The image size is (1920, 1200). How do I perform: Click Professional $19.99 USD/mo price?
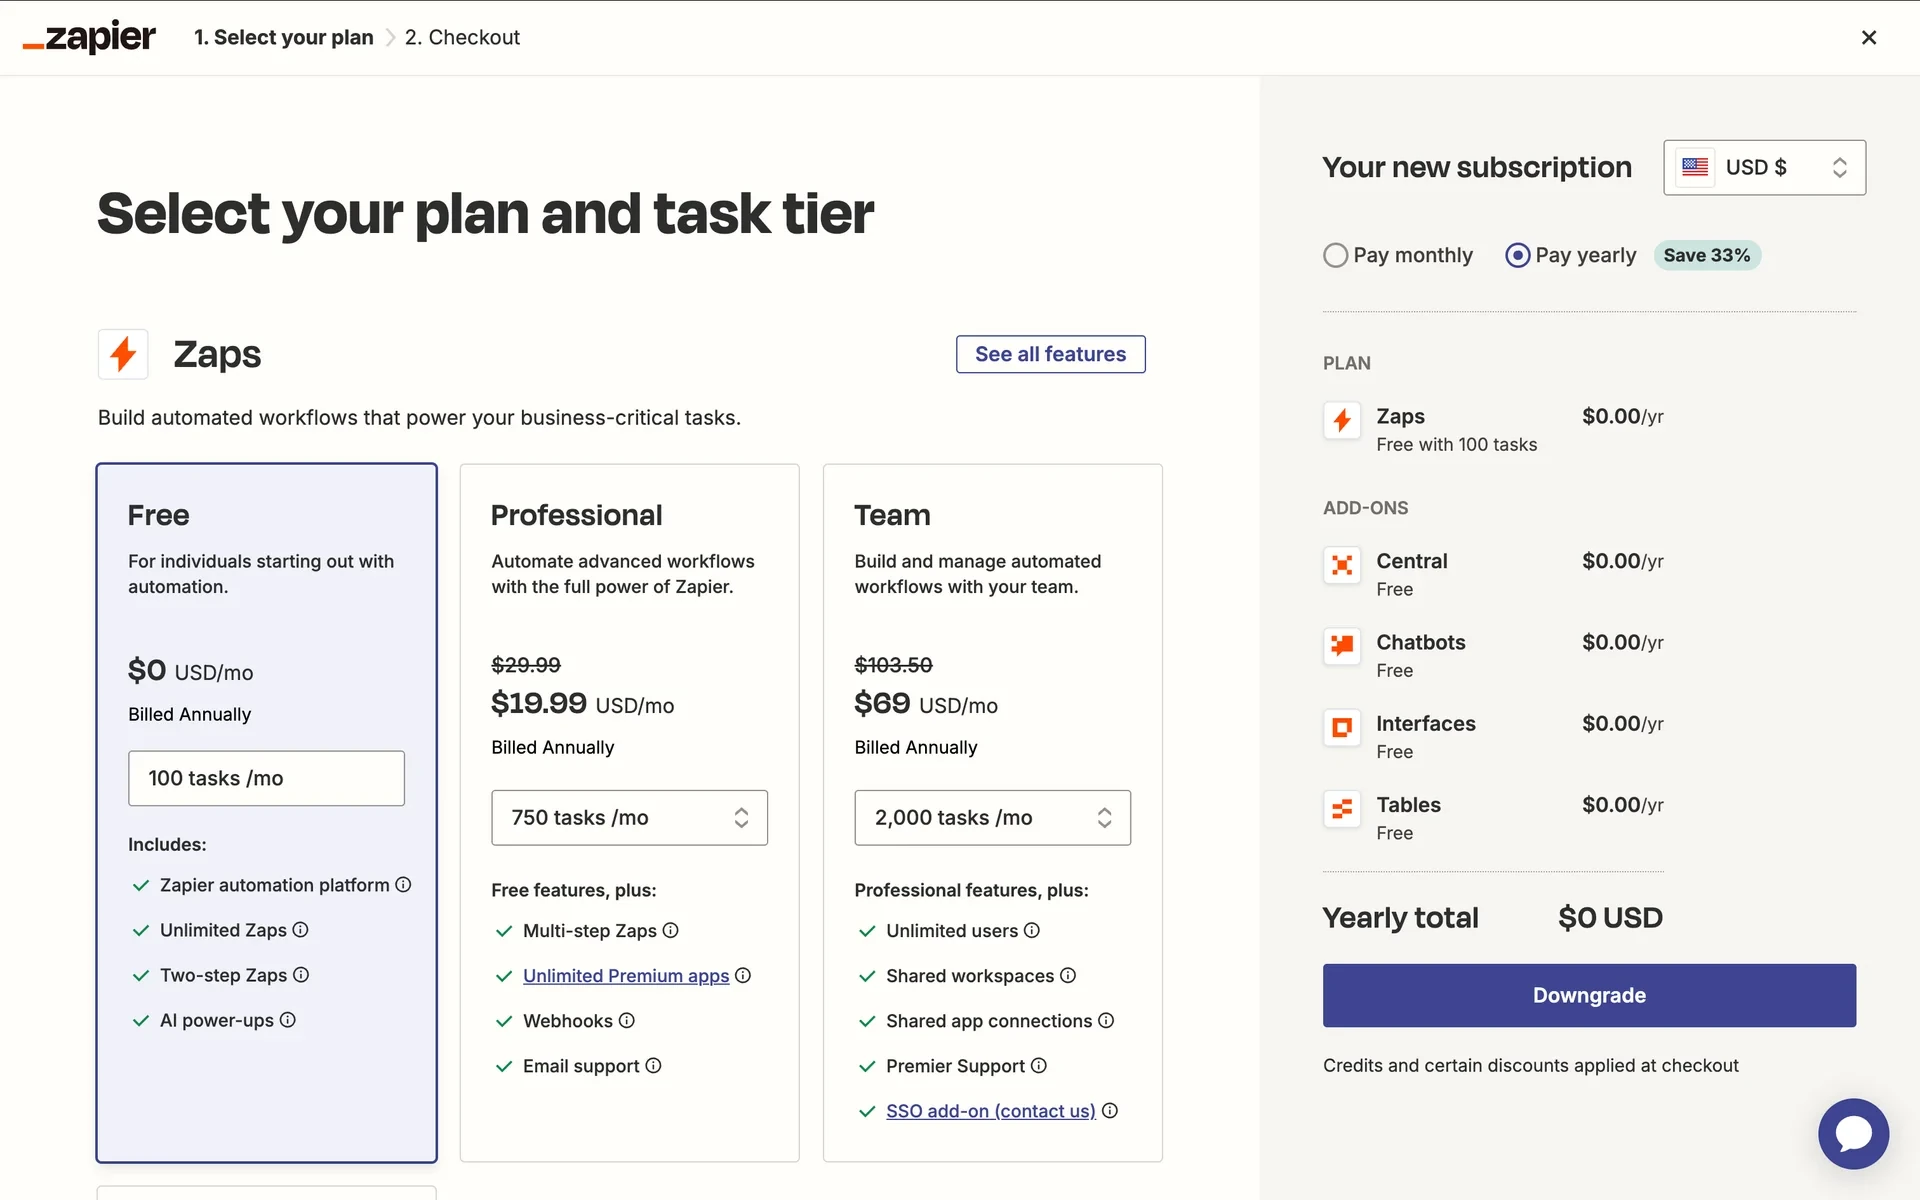pos(582,704)
